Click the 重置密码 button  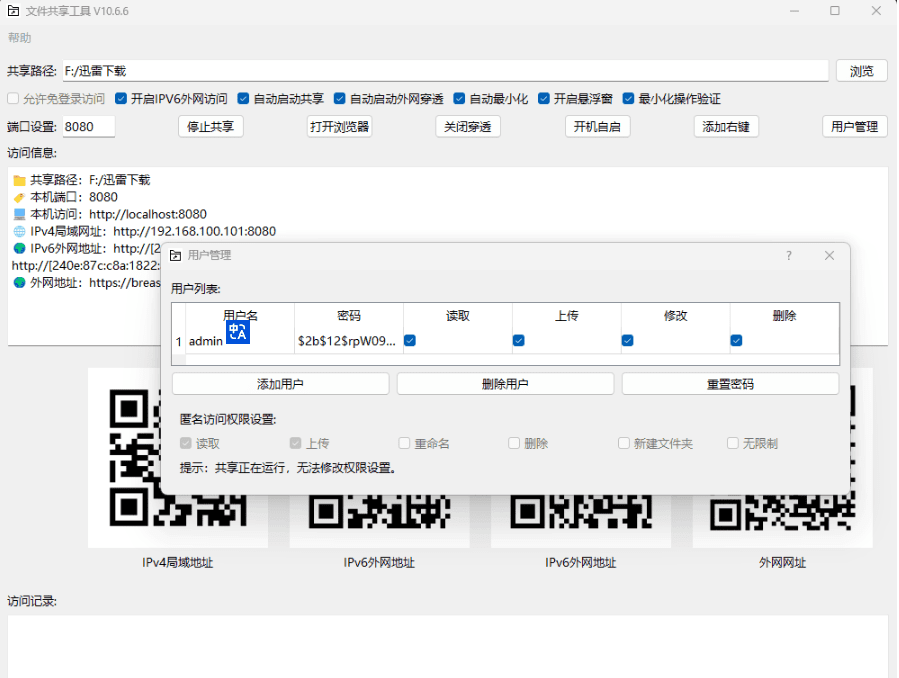point(730,383)
